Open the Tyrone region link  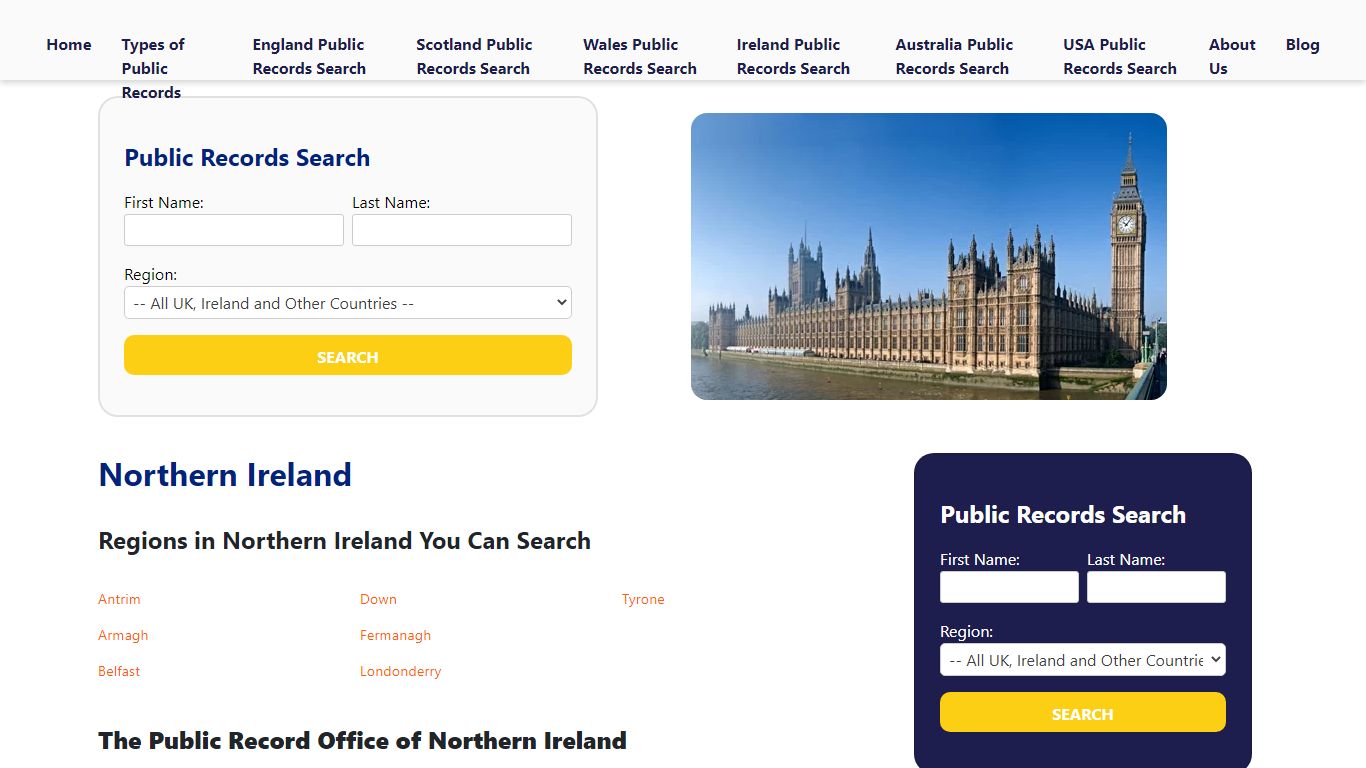point(643,599)
